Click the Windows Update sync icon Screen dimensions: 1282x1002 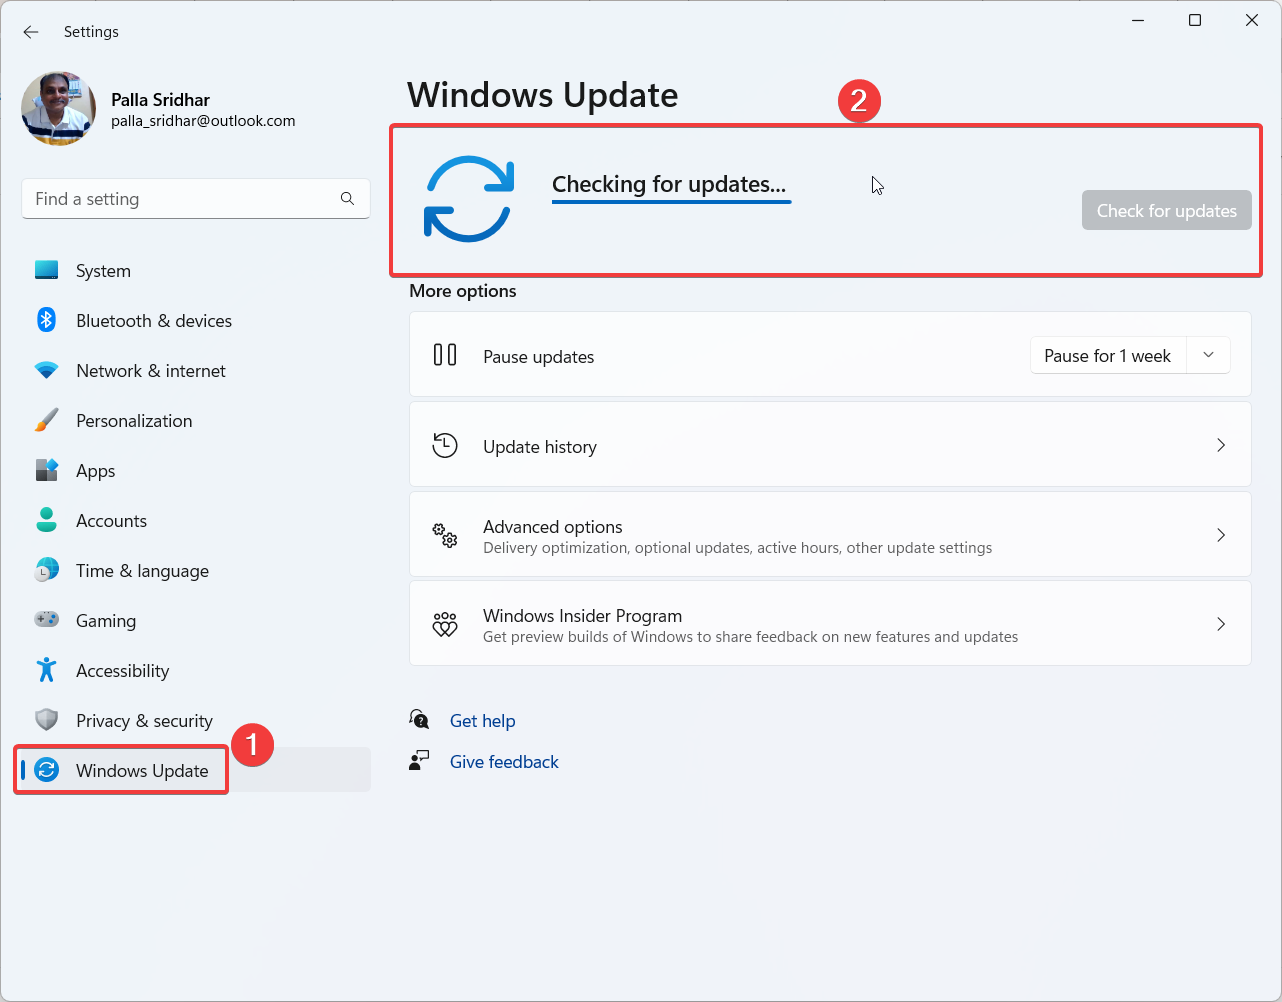pyautogui.click(x=48, y=770)
